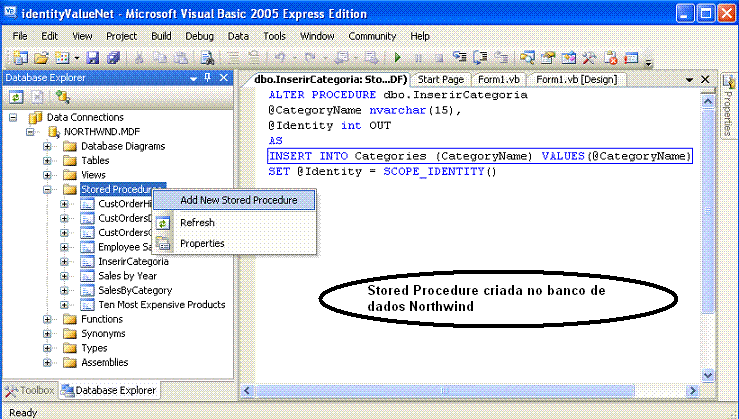The height and width of the screenshot is (419, 739).
Task: Collapse the Data Connections node
Action: tap(13, 117)
